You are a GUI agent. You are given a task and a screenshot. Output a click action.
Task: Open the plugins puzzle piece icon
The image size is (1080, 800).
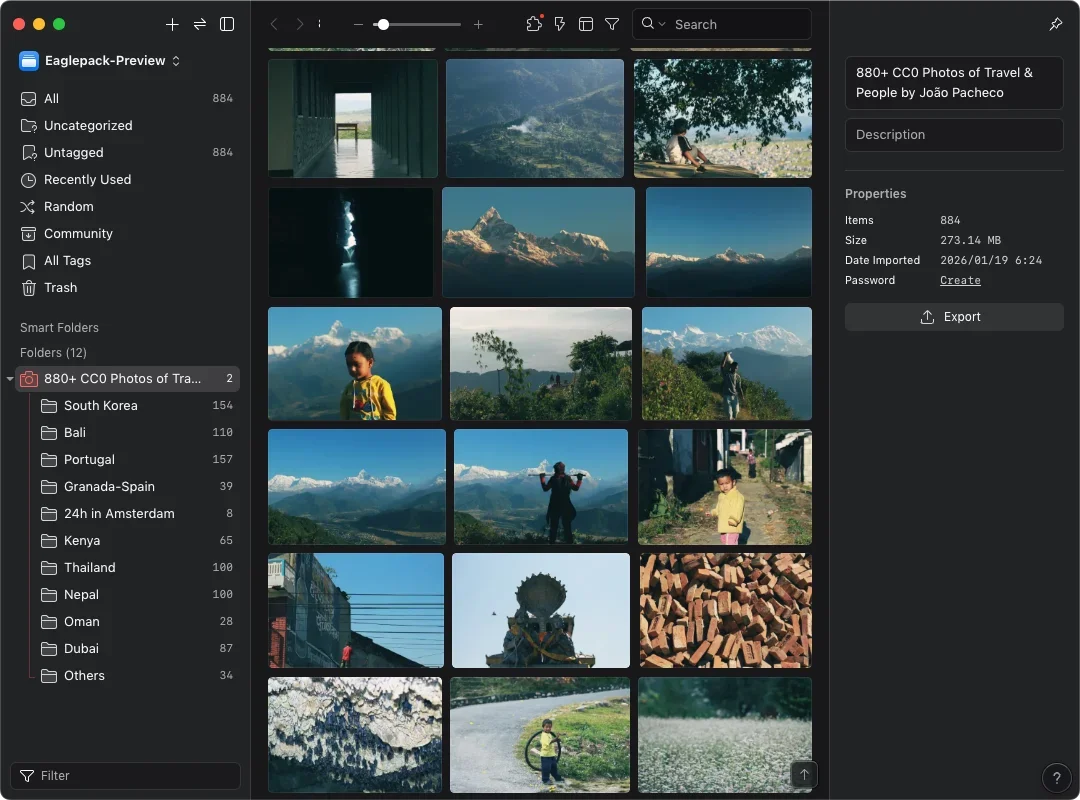click(533, 24)
